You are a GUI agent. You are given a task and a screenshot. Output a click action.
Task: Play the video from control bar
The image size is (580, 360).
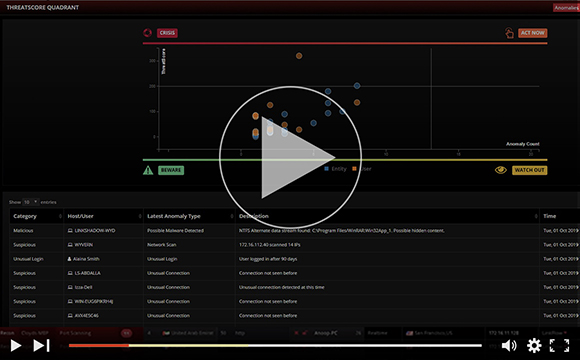pos(16,346)
